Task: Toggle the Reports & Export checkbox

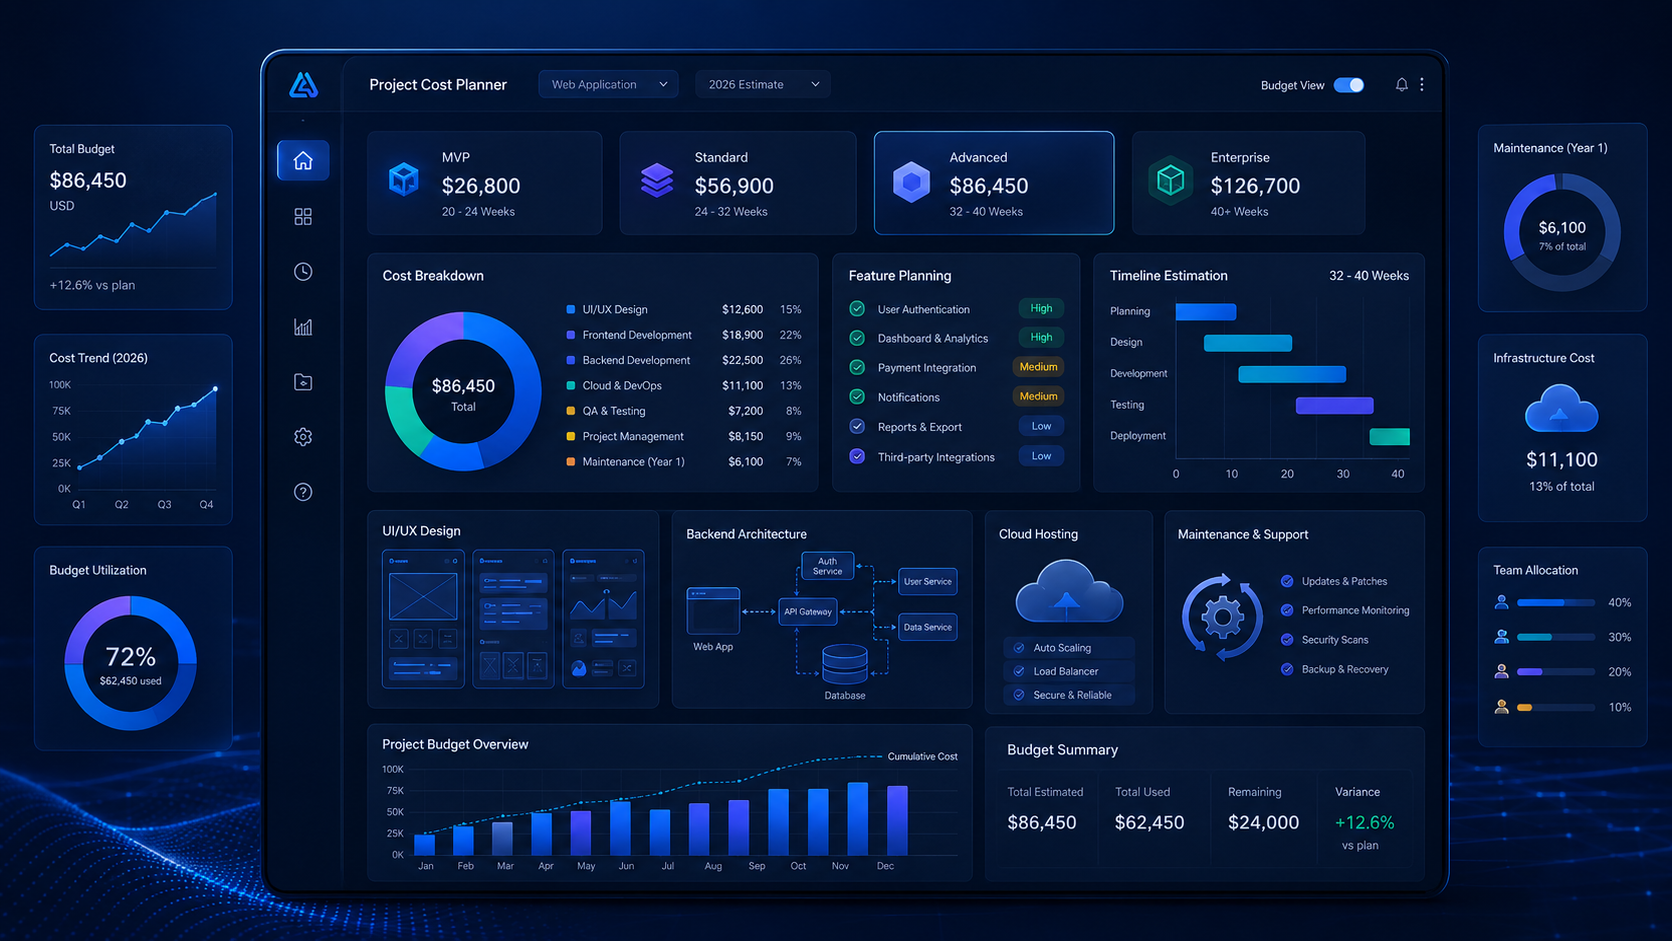Action: pyautogui.click(x=857, y=427)
